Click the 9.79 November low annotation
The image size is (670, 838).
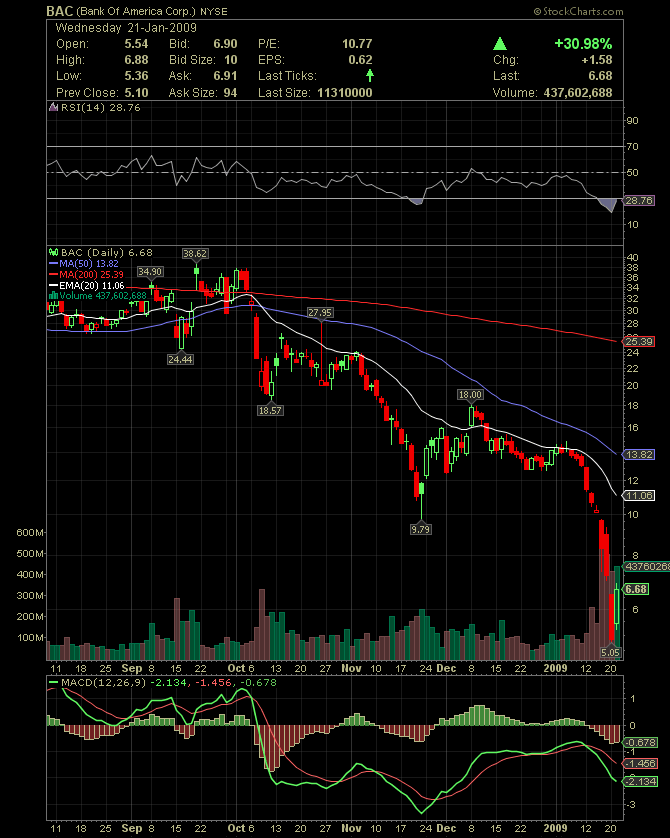420,529
